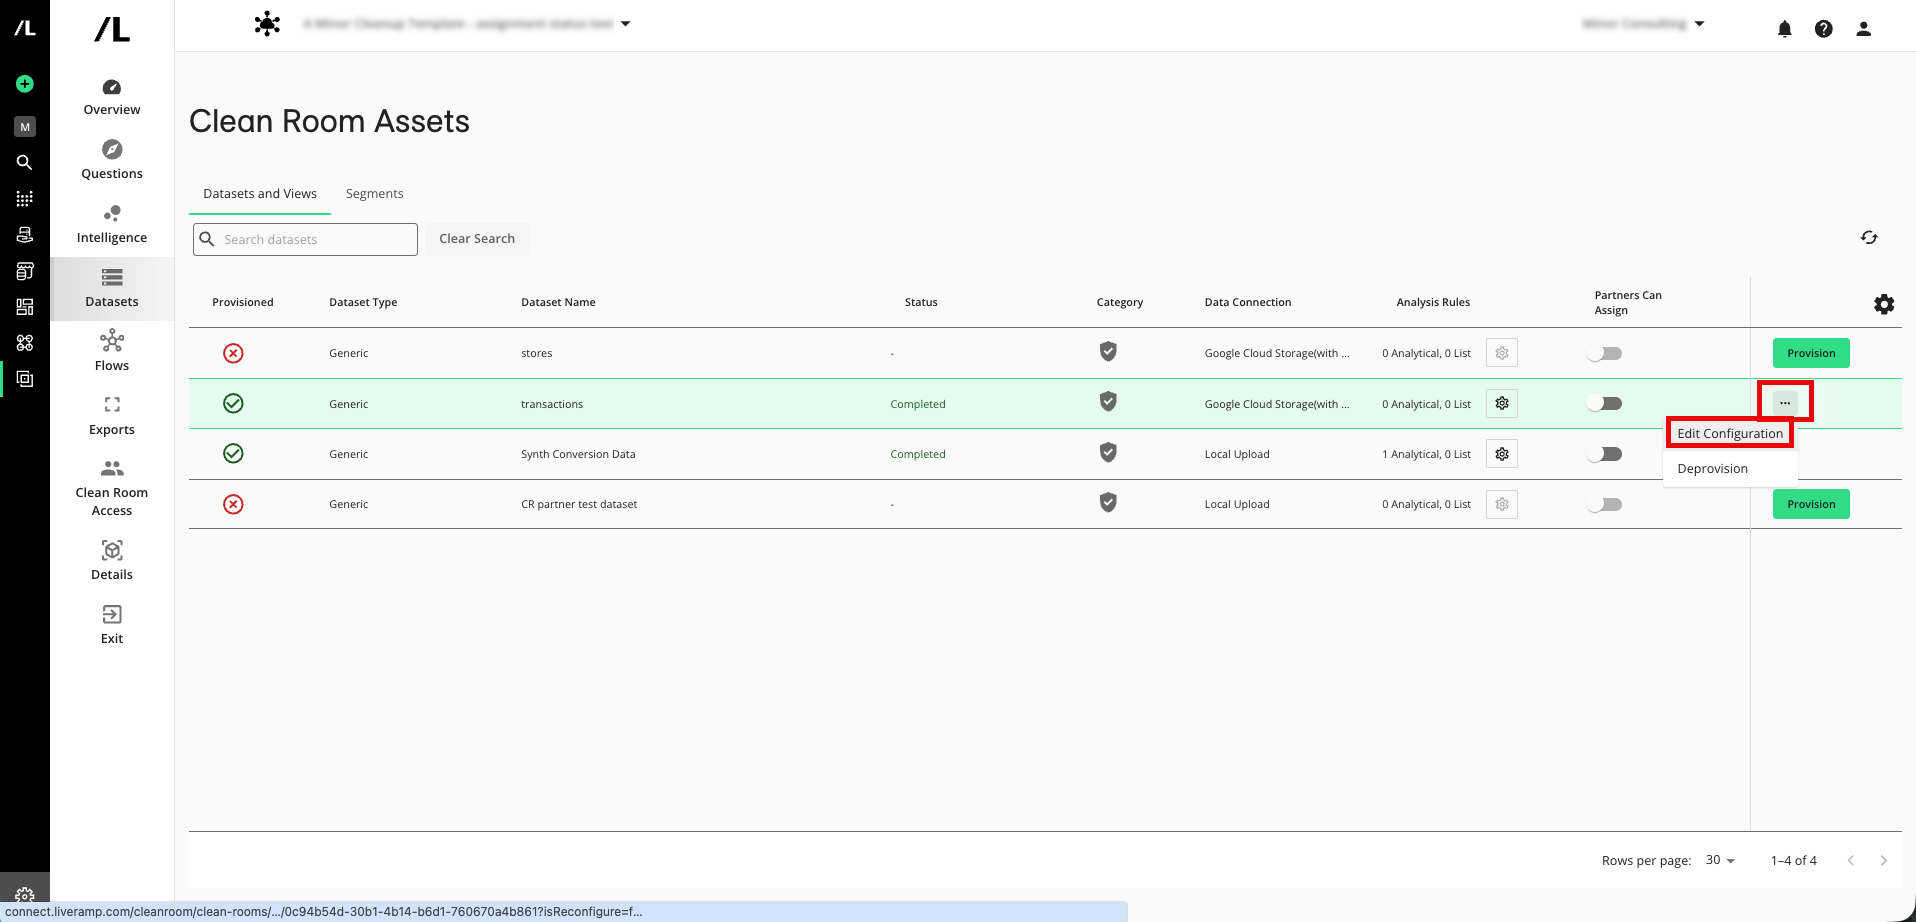
Task: Open analysis rules gear for CR partner test dataset
Action: [1502, 504]
